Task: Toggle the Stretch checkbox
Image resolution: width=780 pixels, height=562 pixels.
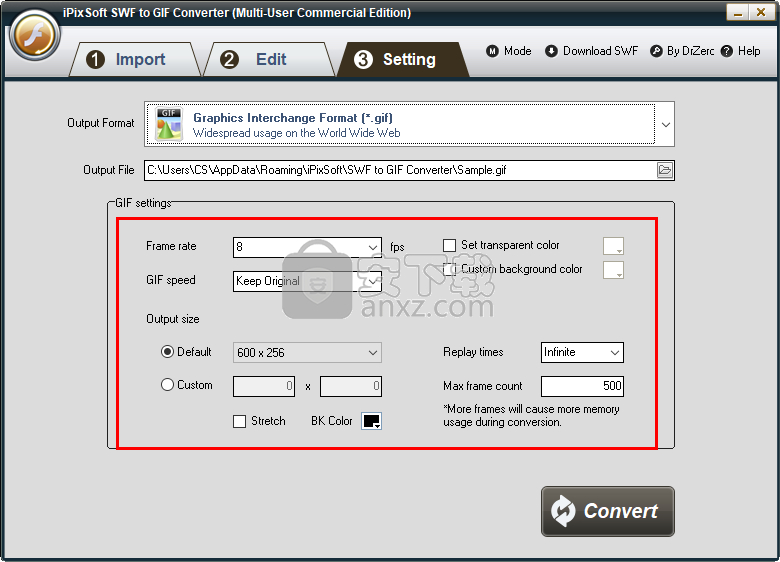Action: pos(239,422)
